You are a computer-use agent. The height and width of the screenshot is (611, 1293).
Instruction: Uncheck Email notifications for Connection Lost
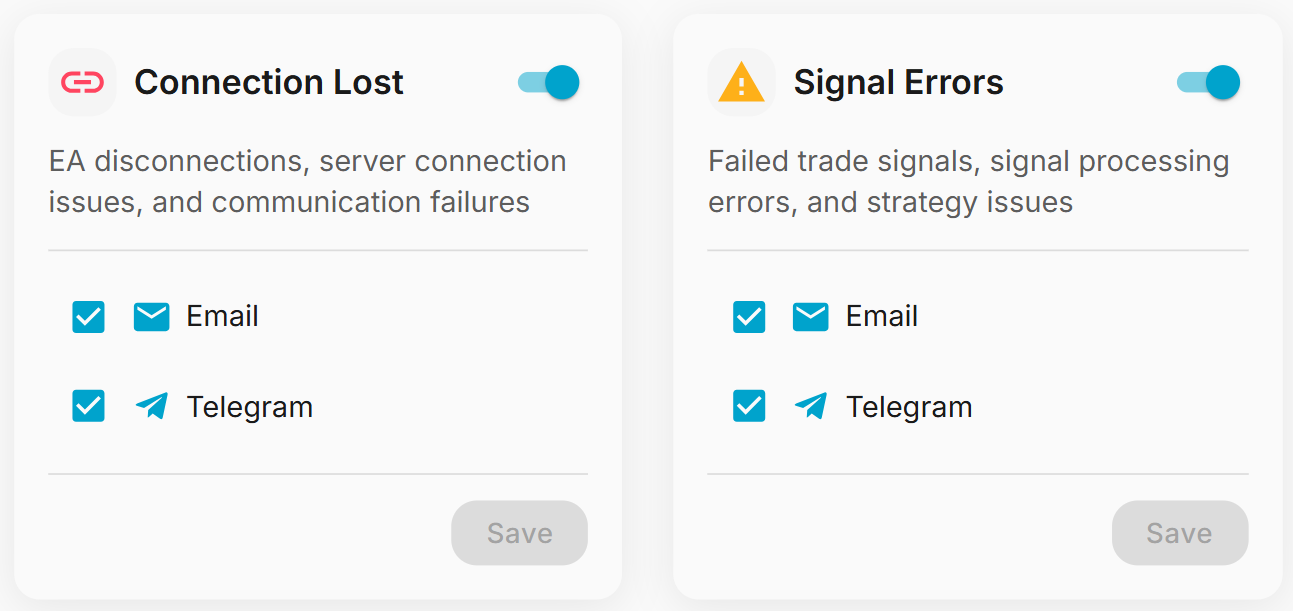(88, 316)
